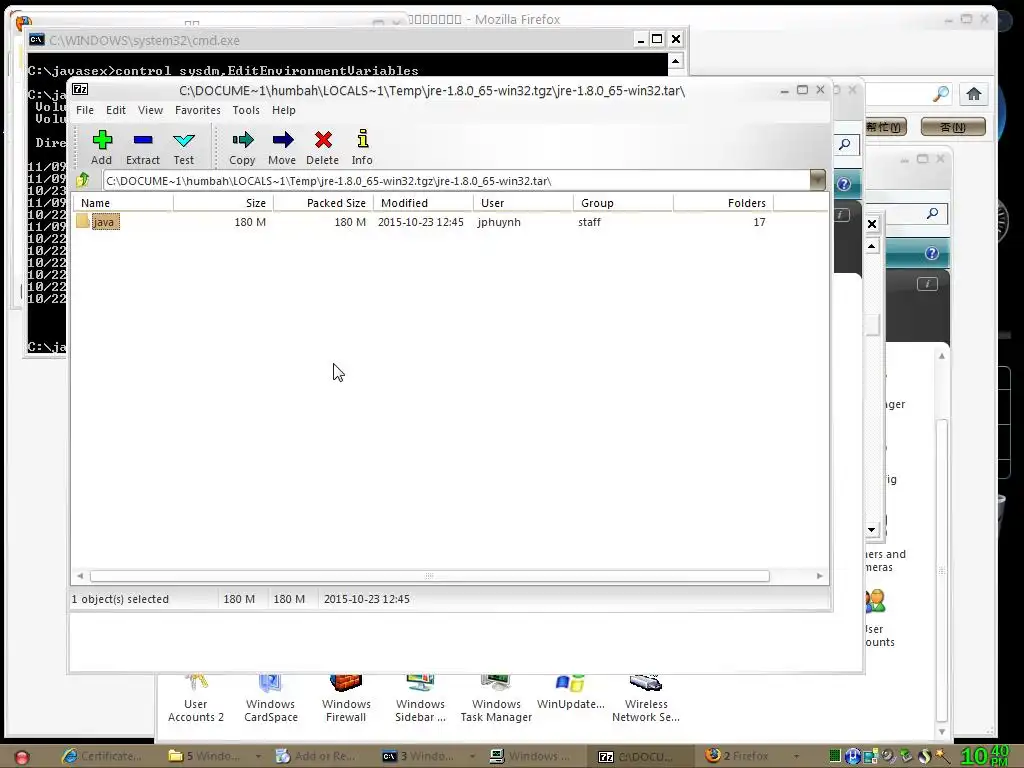Open User Accounts 2 item

(x=195, y=700)
